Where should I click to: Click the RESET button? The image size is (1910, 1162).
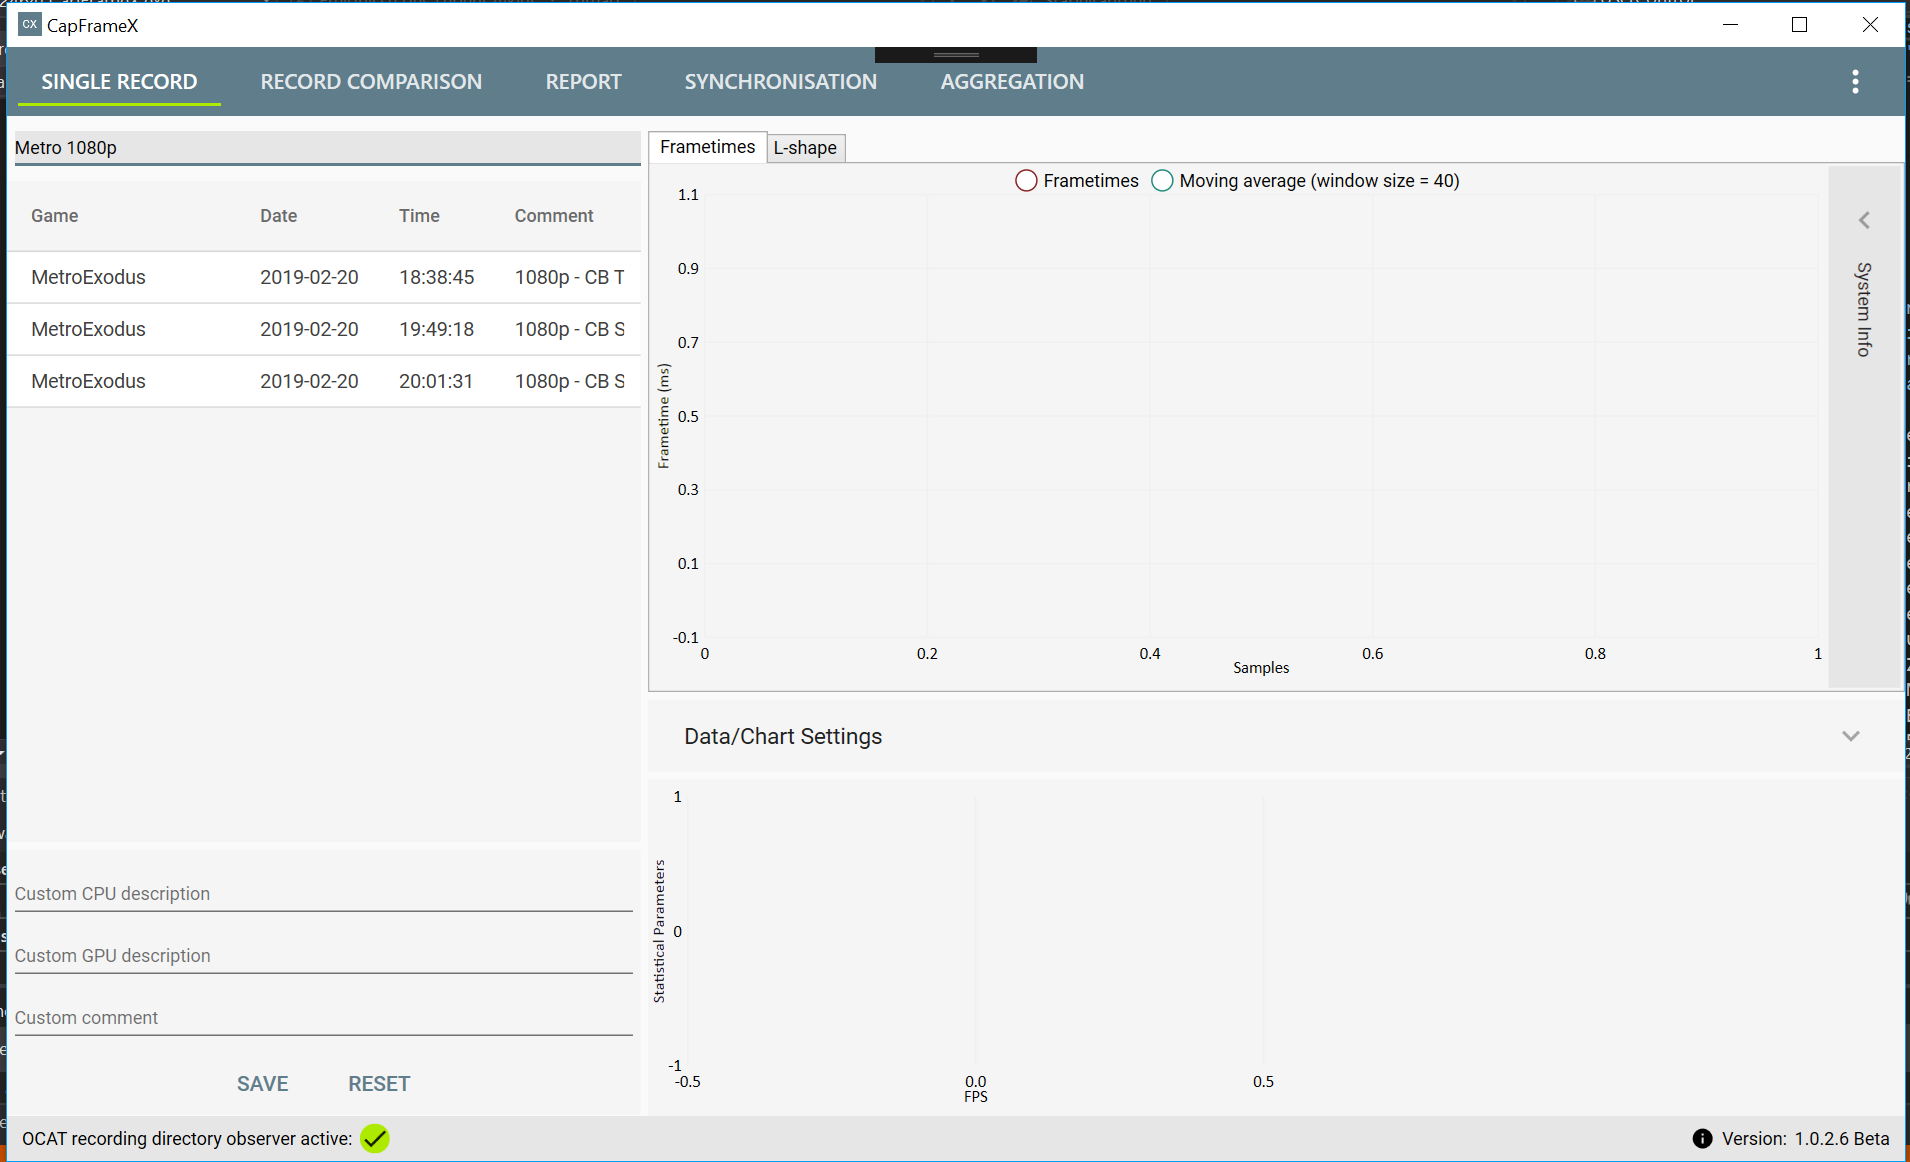pyautogui.click(x=379, y=1084)
